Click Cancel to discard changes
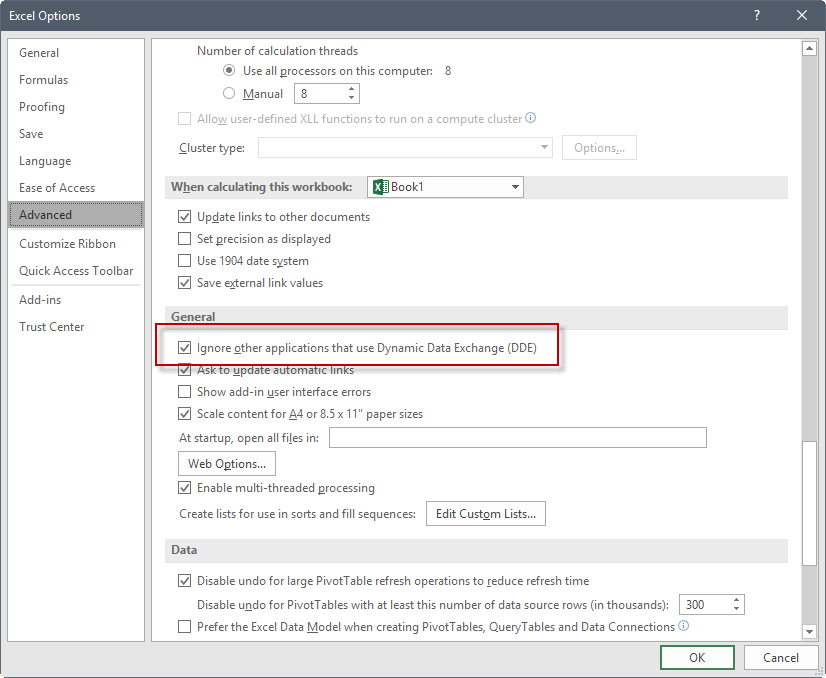This screenshot has height=678, width=826. click(x=781, y=657)
